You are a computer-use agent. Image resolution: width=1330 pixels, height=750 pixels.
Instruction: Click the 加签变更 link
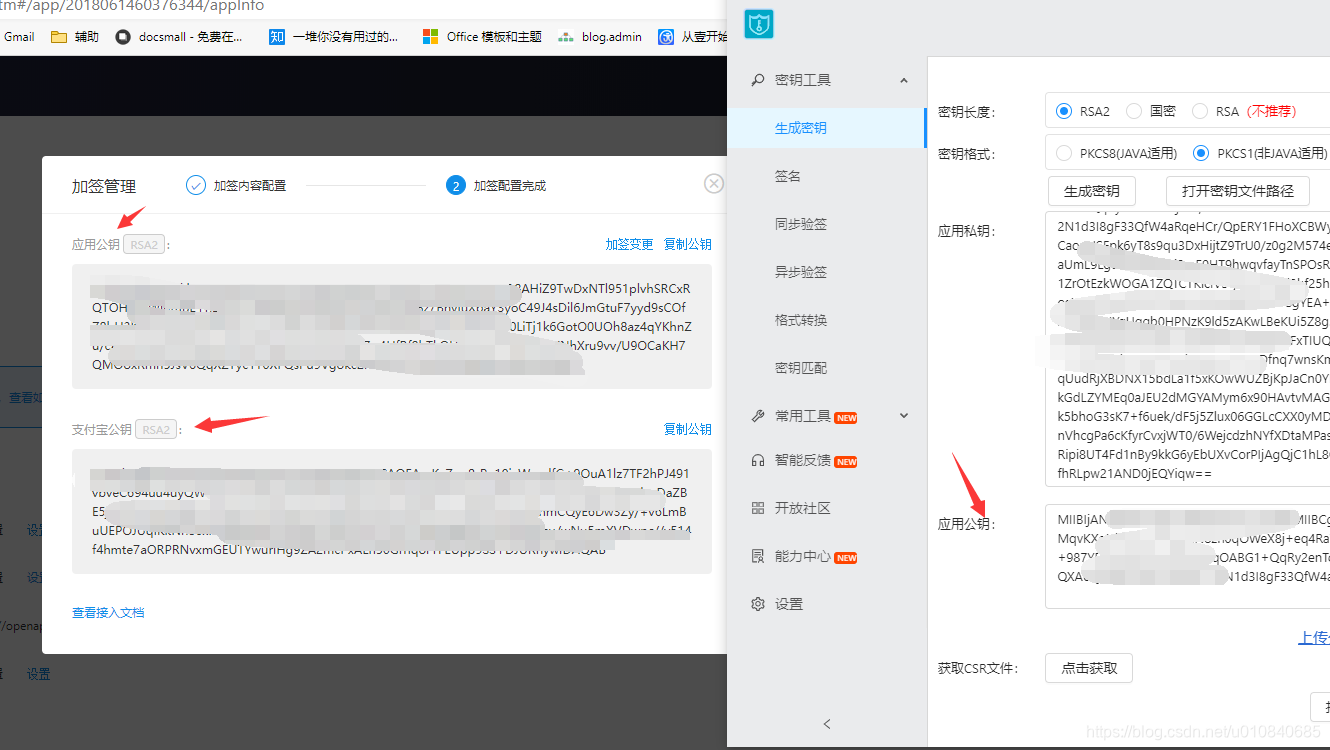629,244
